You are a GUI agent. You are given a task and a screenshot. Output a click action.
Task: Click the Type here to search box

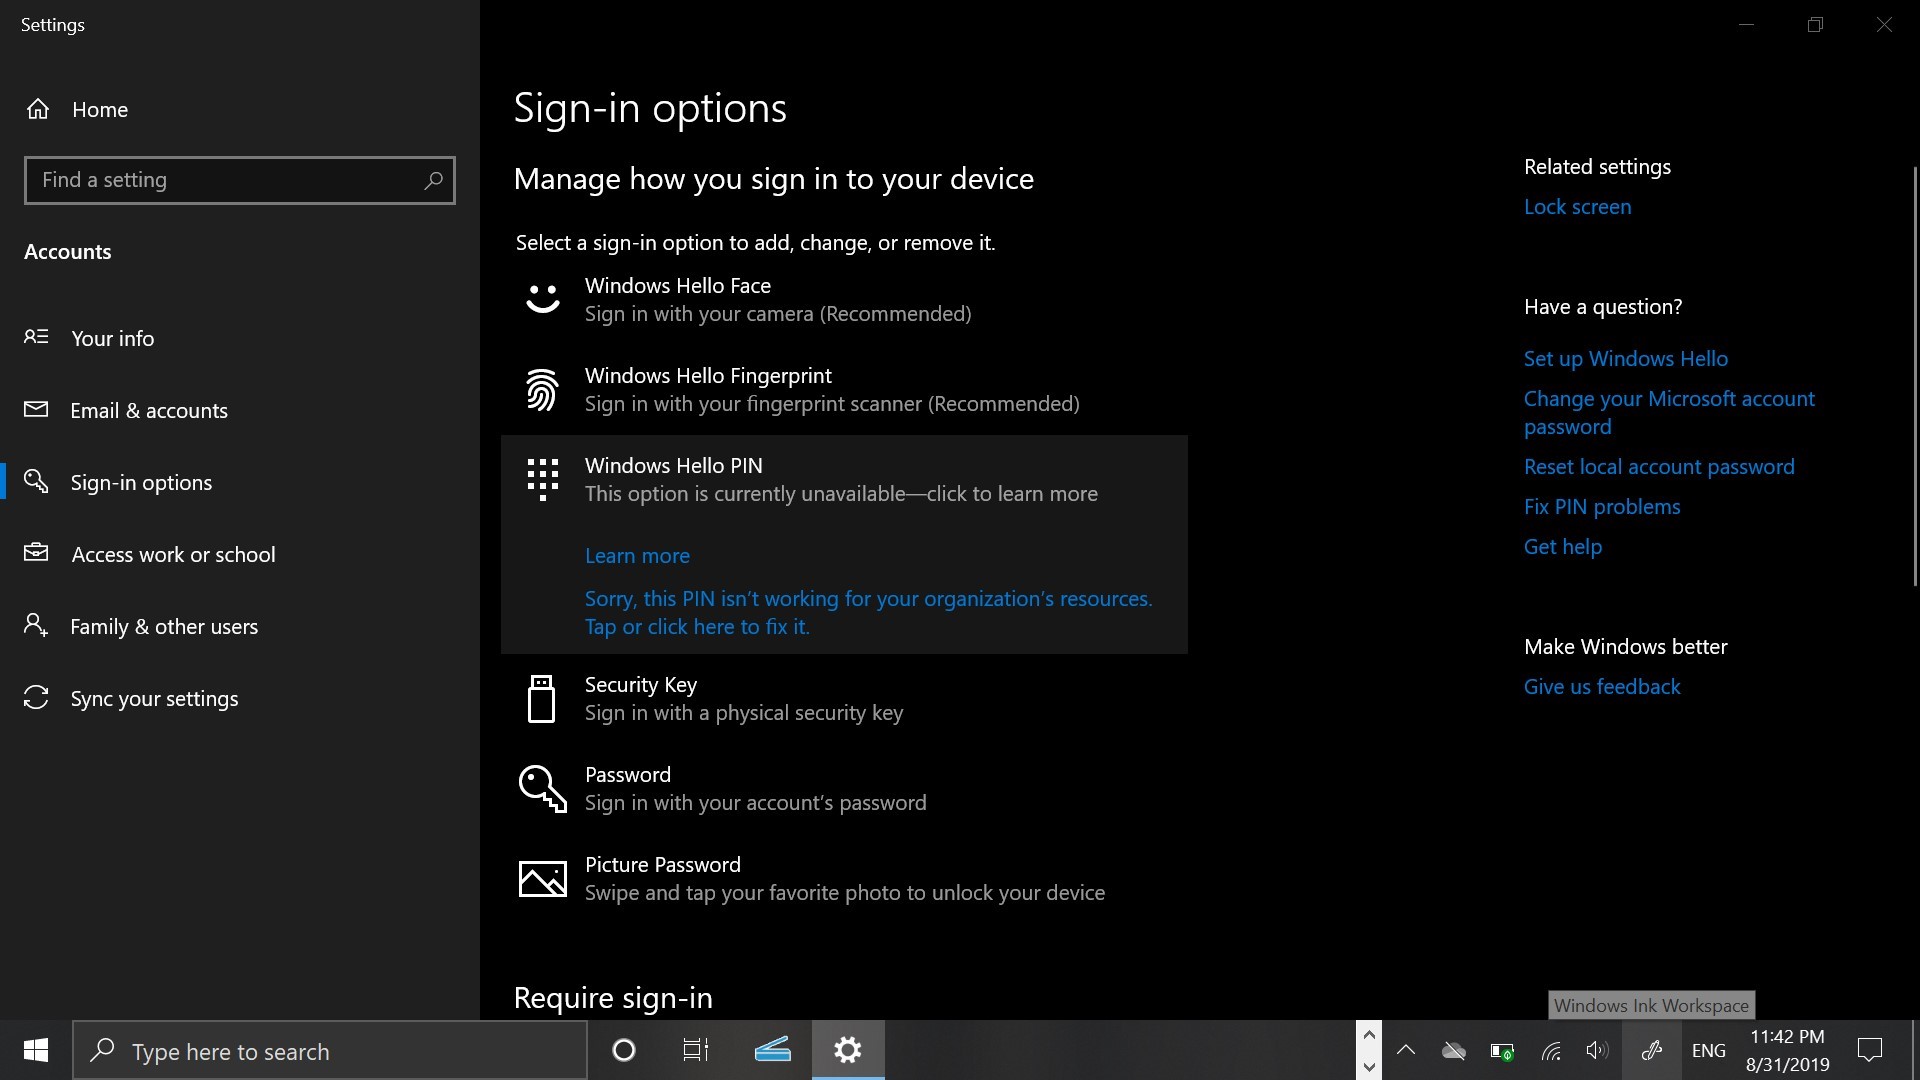330,1050
